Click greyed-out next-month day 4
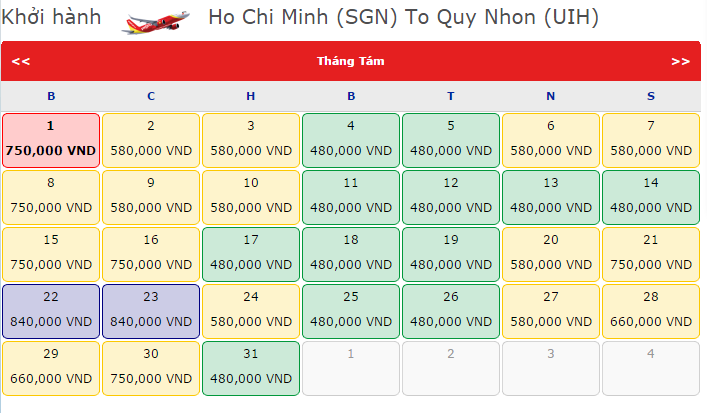This screenshot has width=707, height=413. (651, 368)
